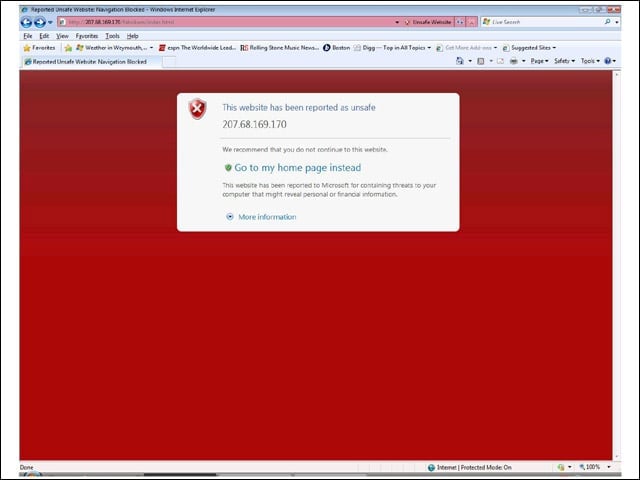Viewport: 640px width, 480px height.
Task: Click the 100% zoom level button
Action: [589, 467]
